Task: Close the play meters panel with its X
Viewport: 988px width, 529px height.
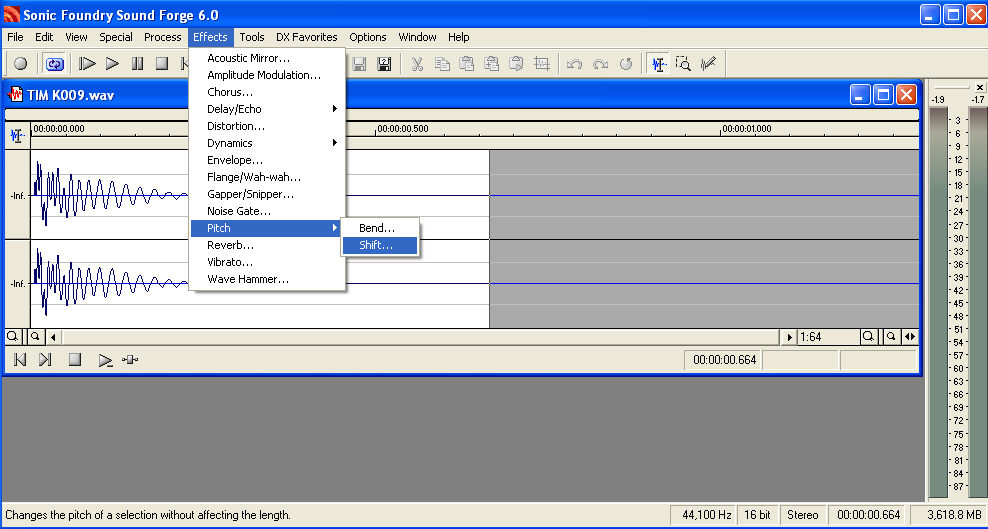Action: (979, 88)
